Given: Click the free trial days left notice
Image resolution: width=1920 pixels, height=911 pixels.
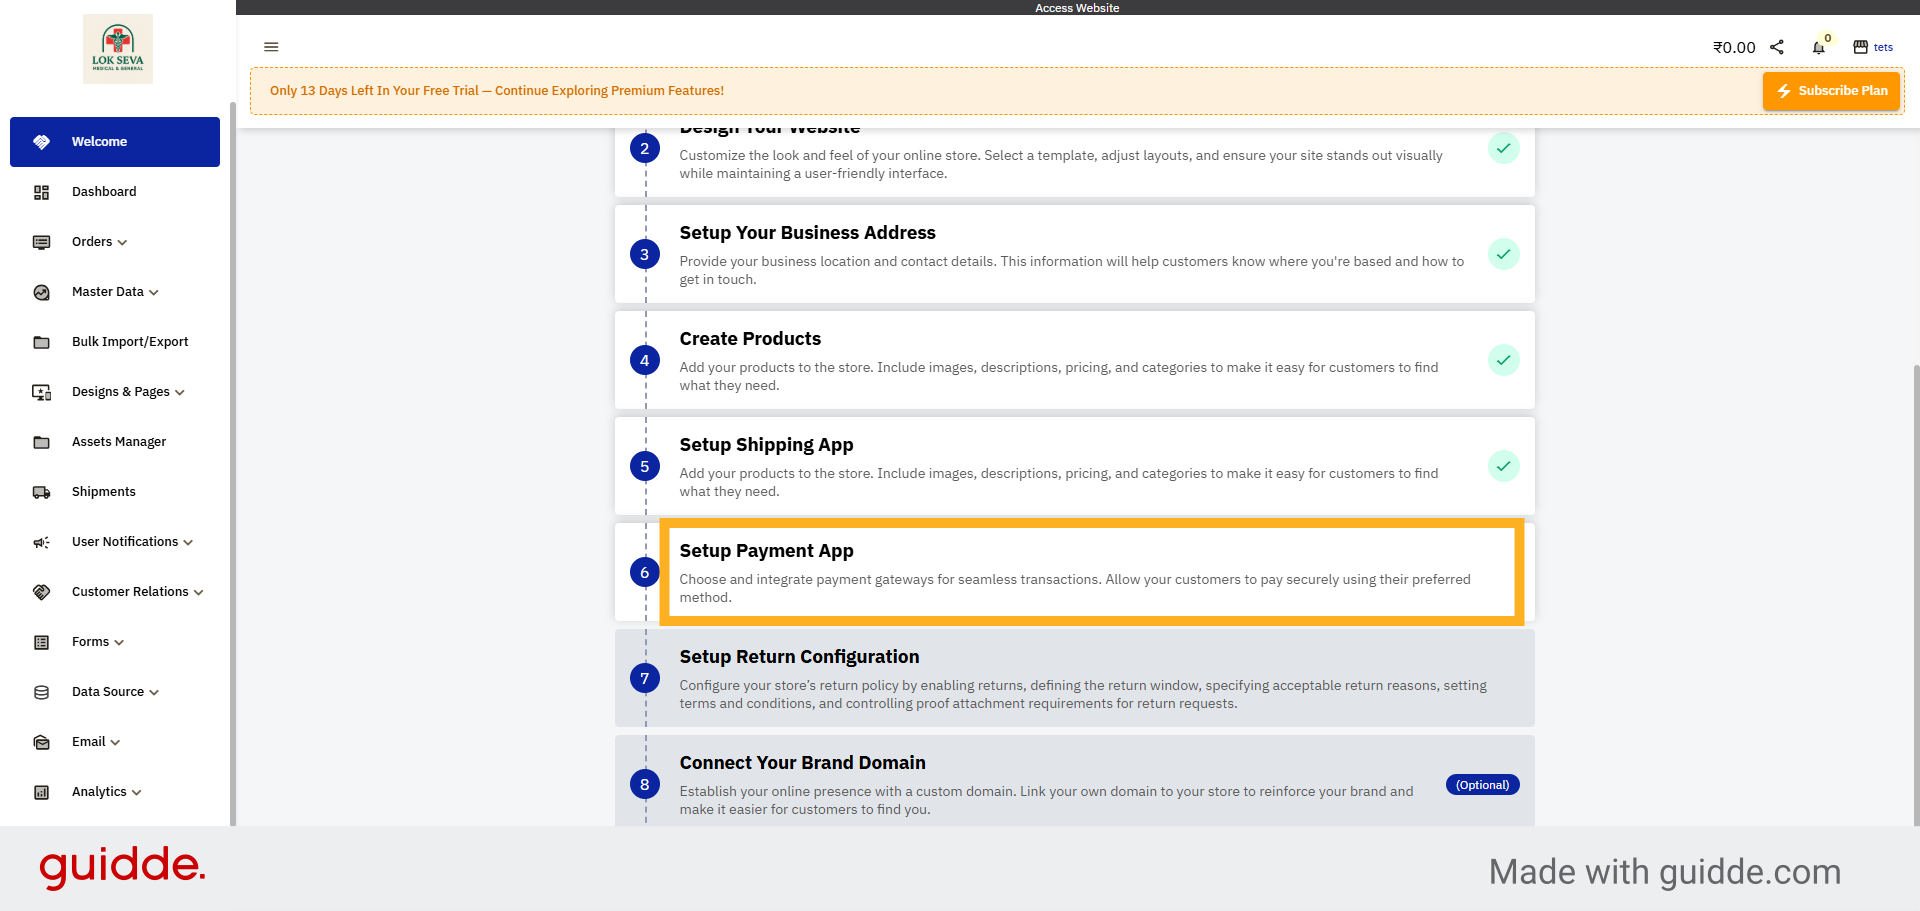Looking at the screenshot, I should (x=497, y=91).
